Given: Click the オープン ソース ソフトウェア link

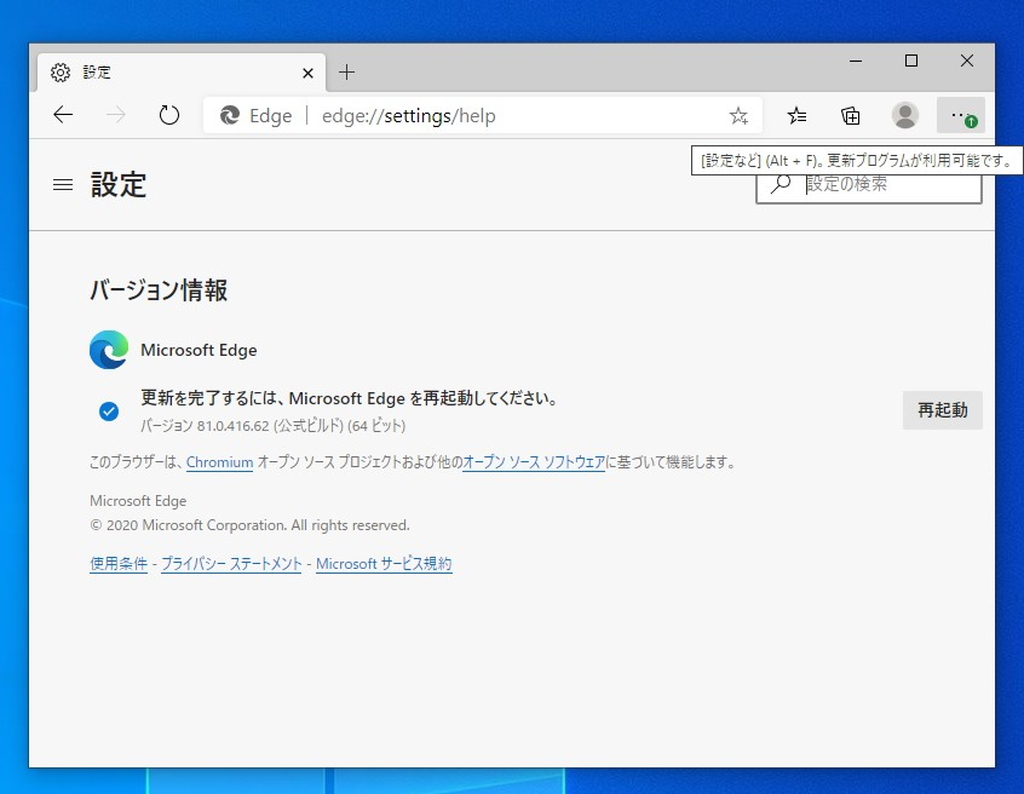Looking at the screenshot, I should click(x=534, y=463).
